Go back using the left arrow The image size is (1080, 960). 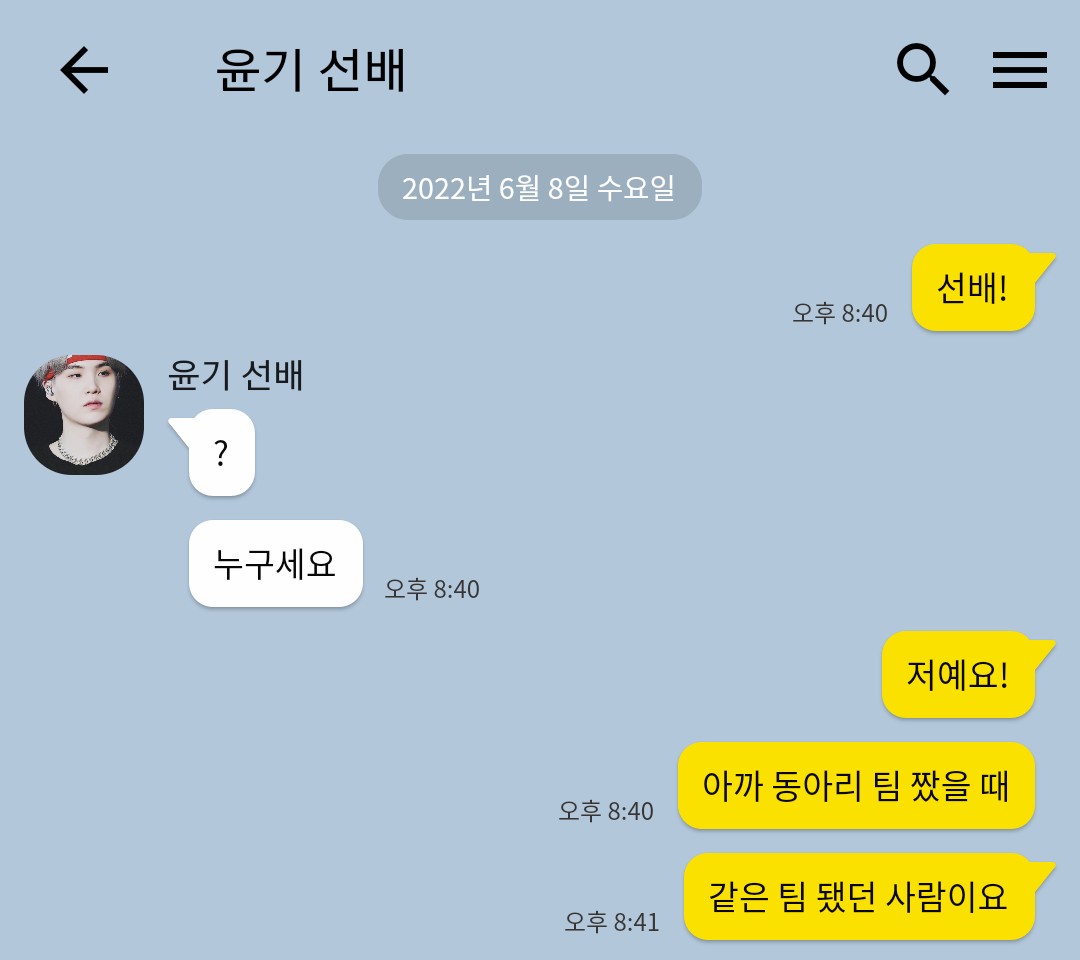84,70
